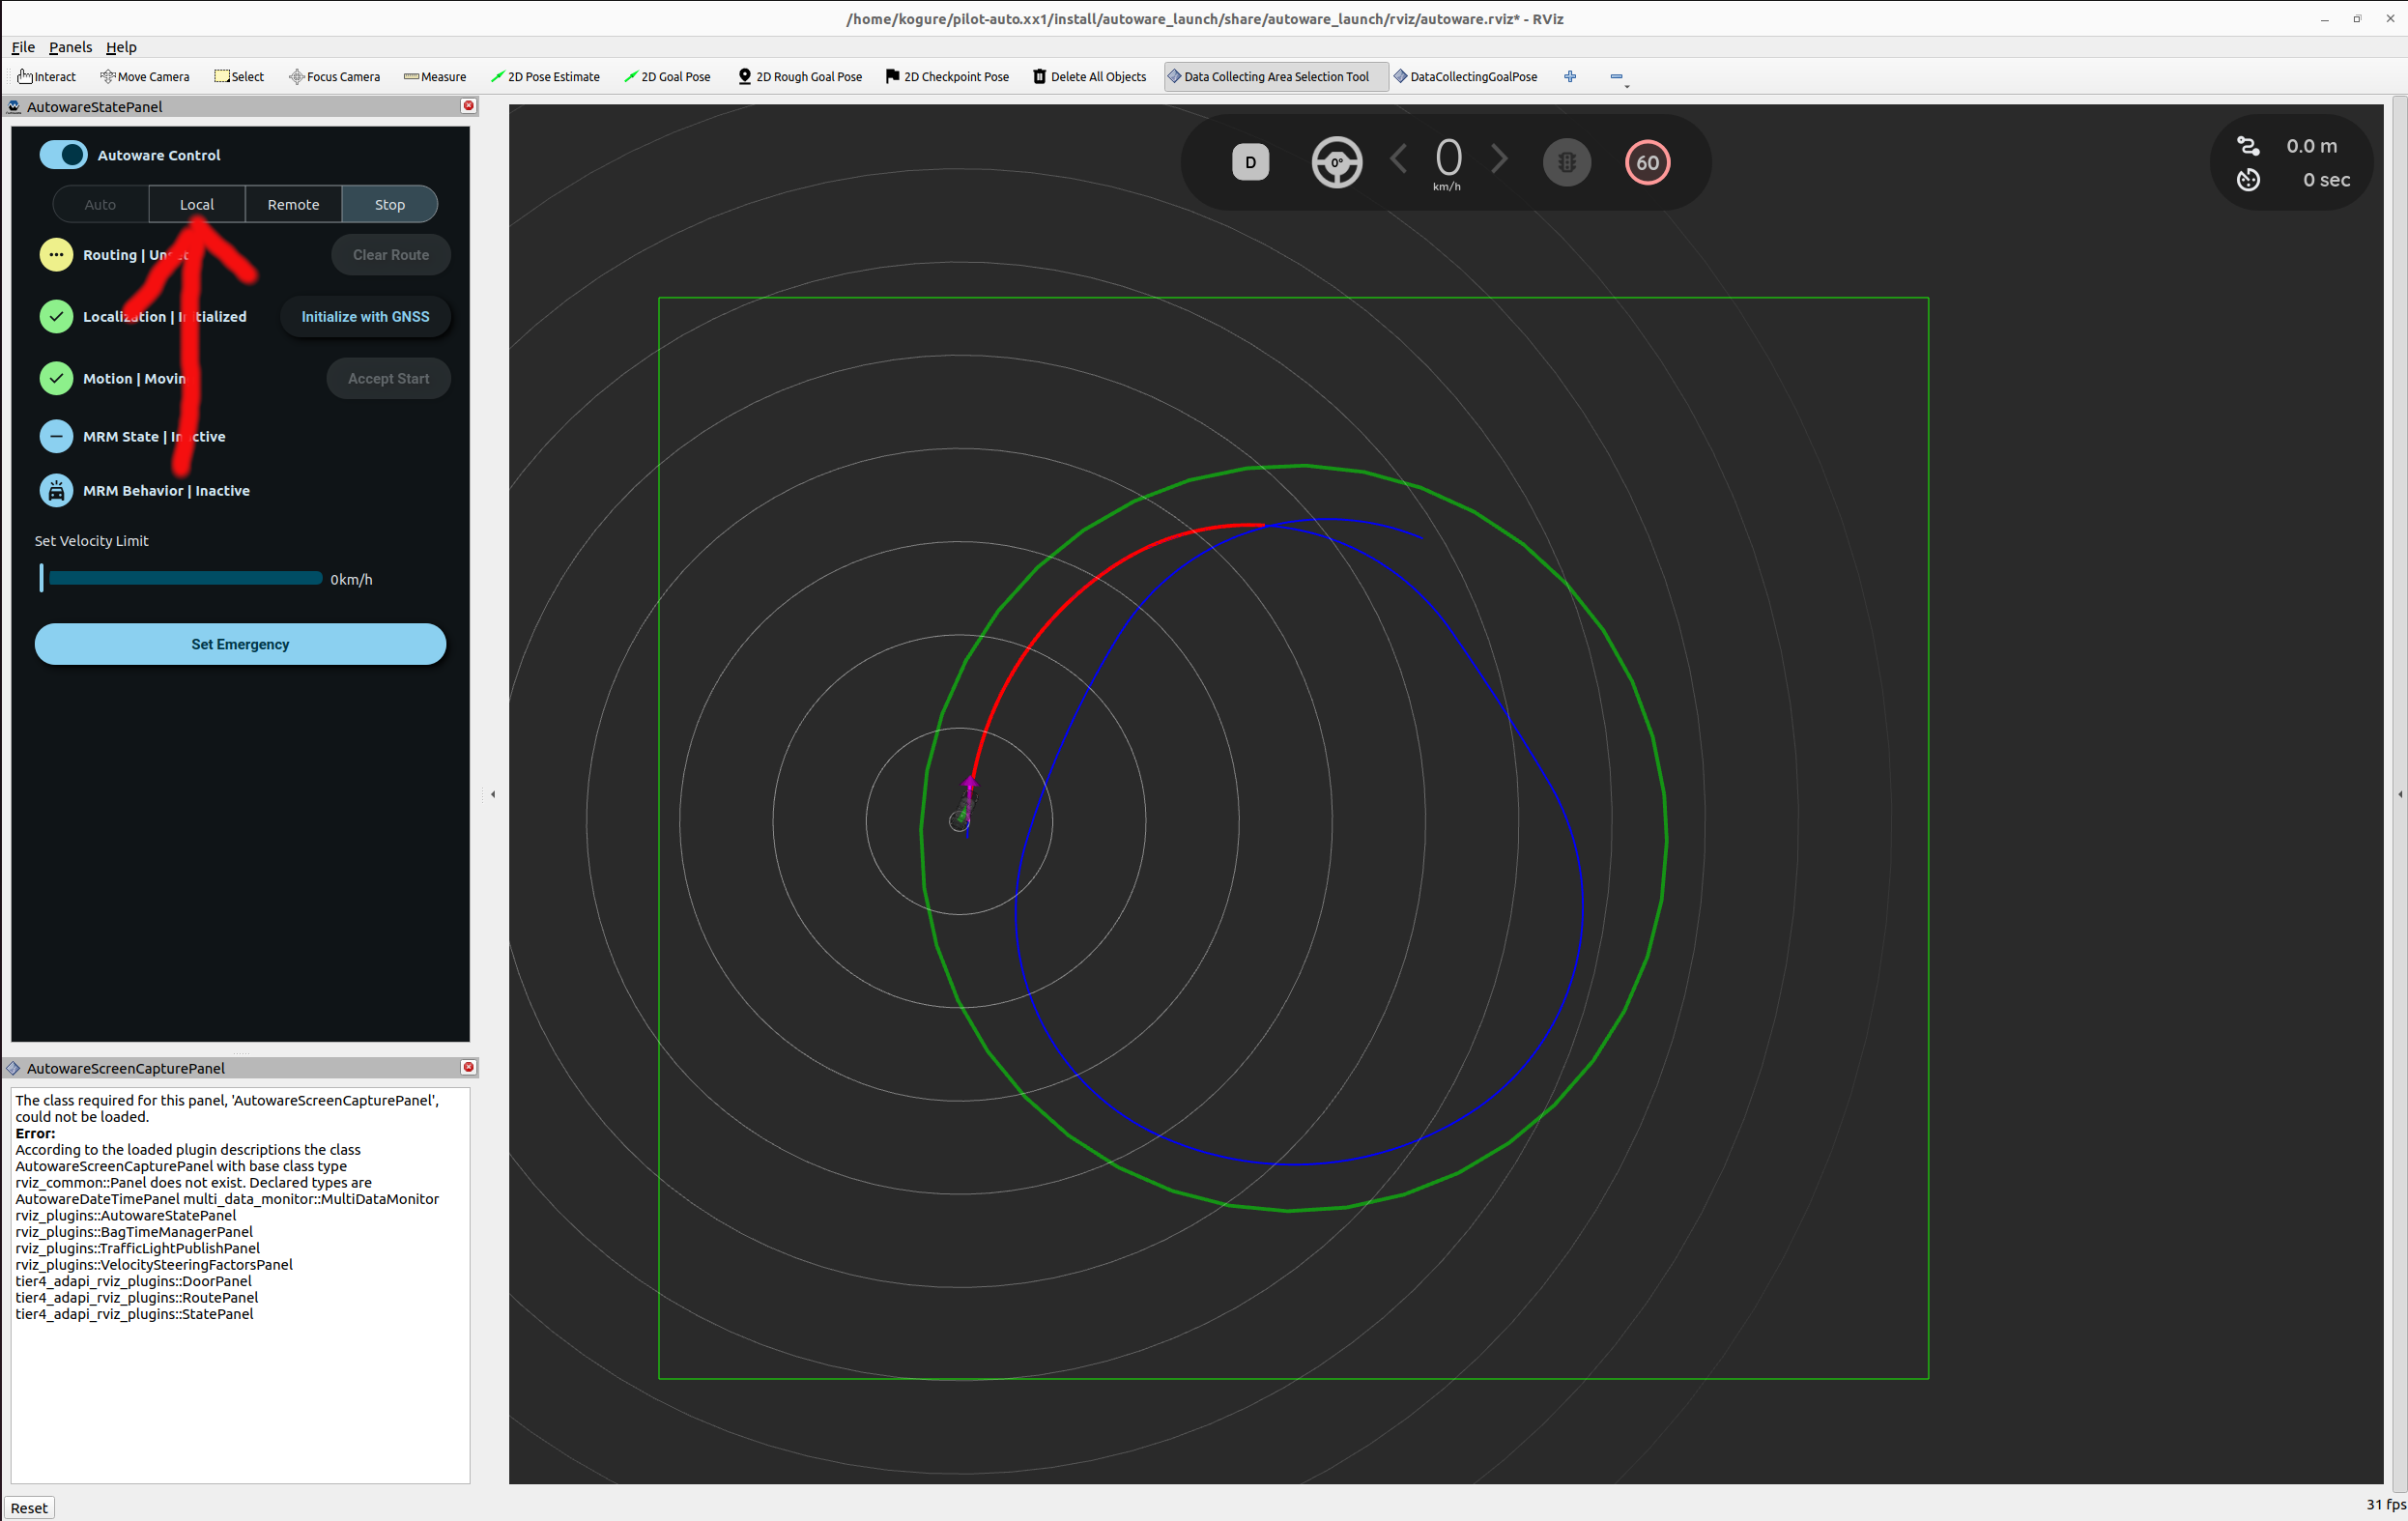Switch operation mode to Remote

pos(293,204)
